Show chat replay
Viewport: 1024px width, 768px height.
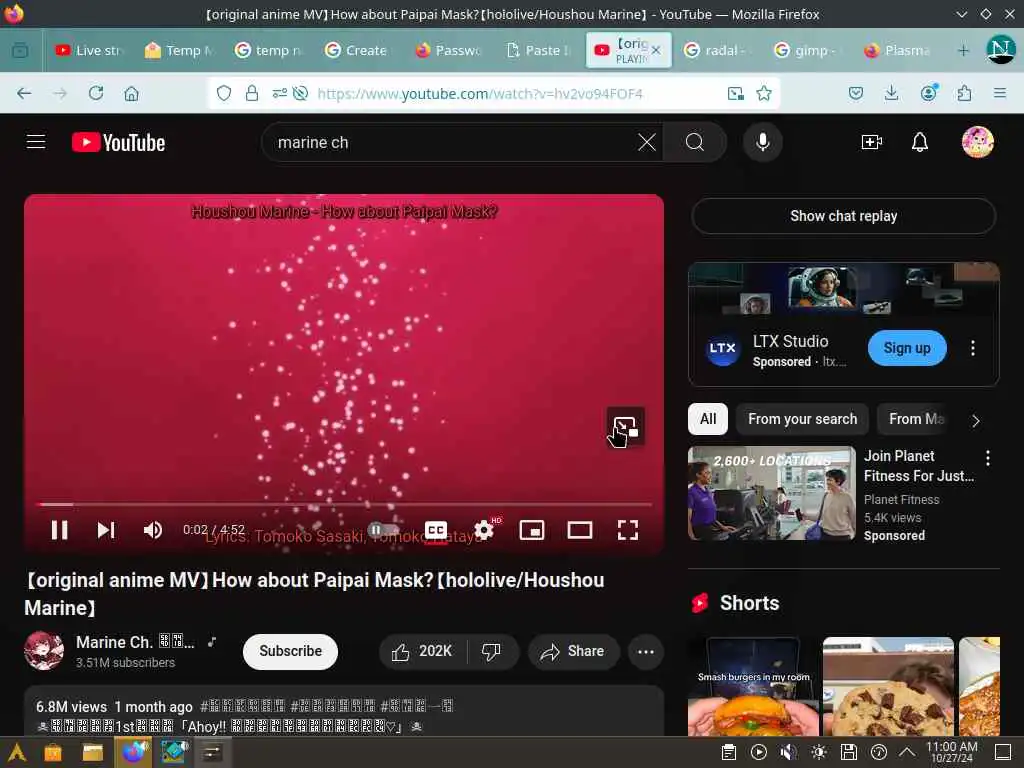coord(844,216)
